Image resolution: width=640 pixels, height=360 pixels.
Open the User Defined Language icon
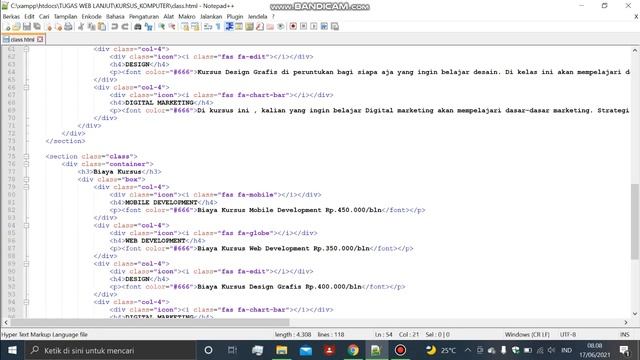pyautogui.click(x=239, y=27)
